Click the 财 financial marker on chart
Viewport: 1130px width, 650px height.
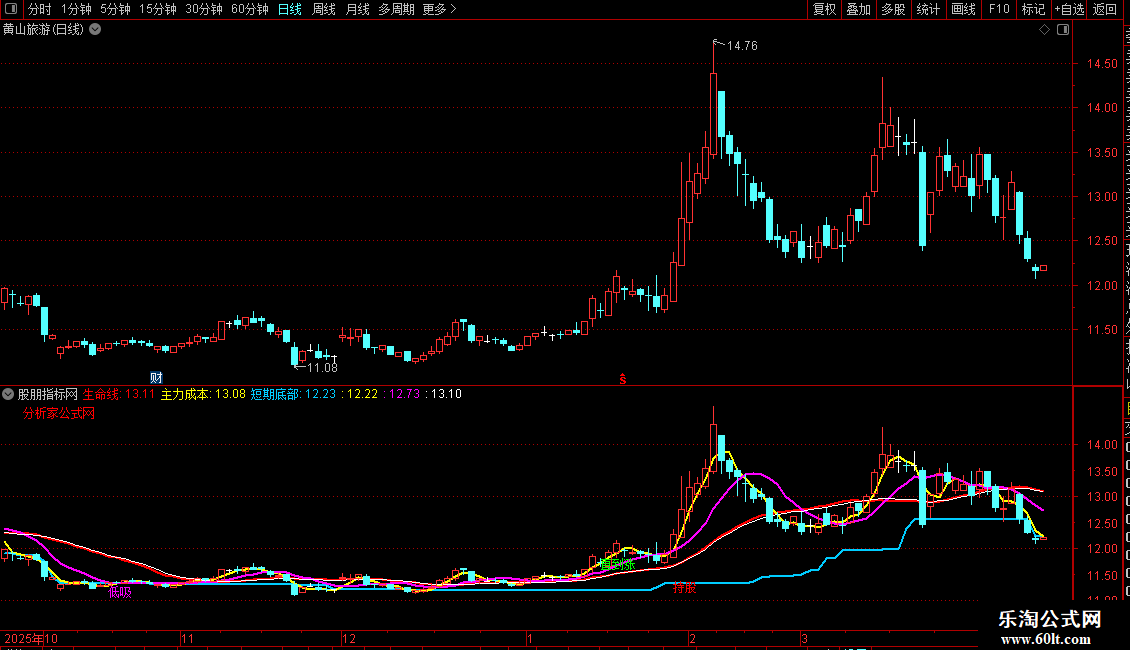[x=156, y=378]
